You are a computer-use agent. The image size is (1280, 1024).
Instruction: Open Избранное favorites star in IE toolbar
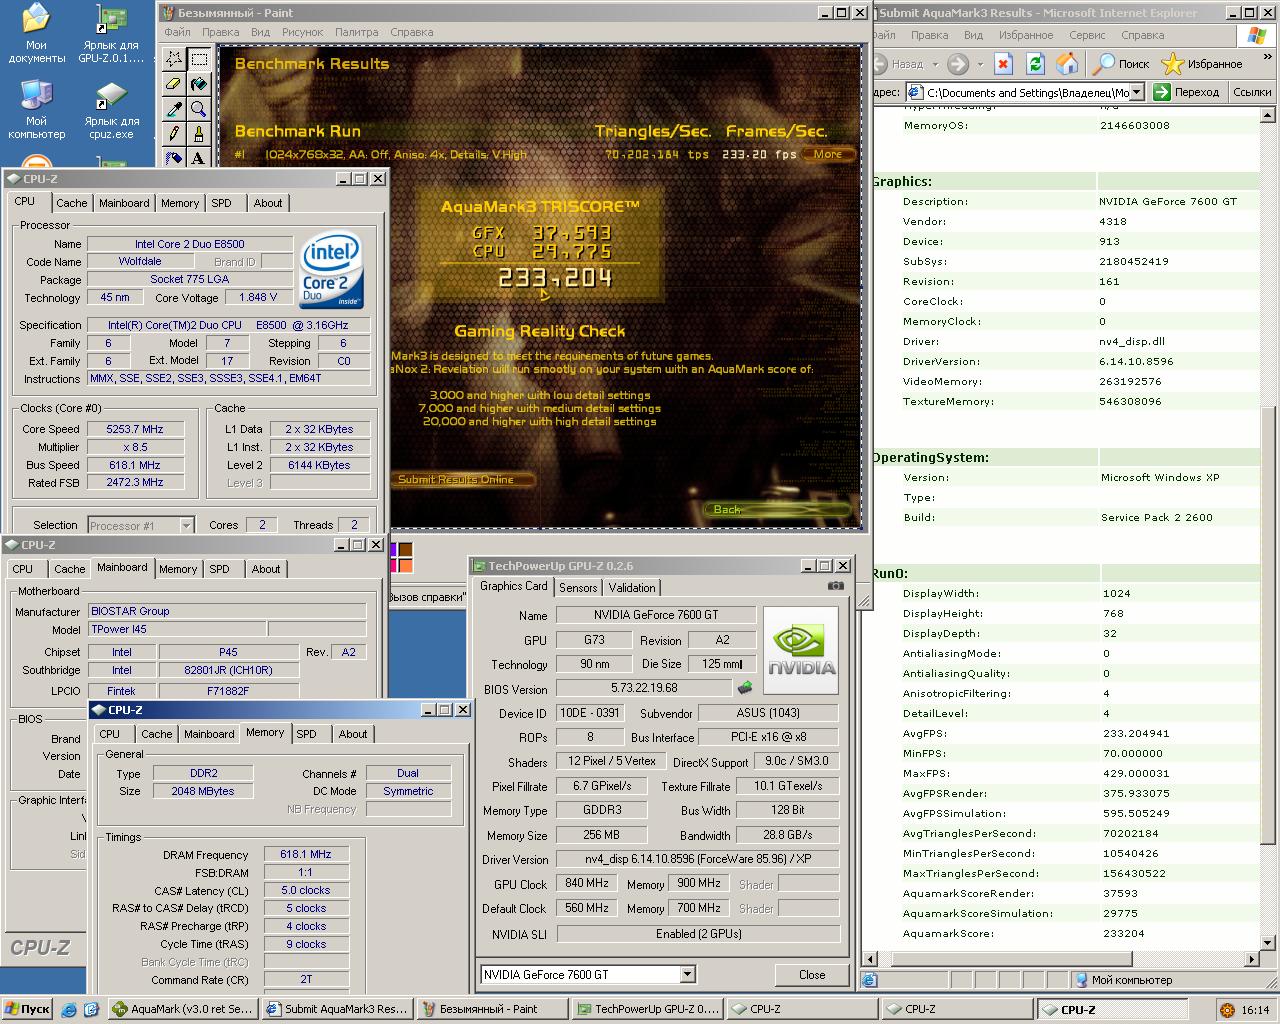(1202, 64)
